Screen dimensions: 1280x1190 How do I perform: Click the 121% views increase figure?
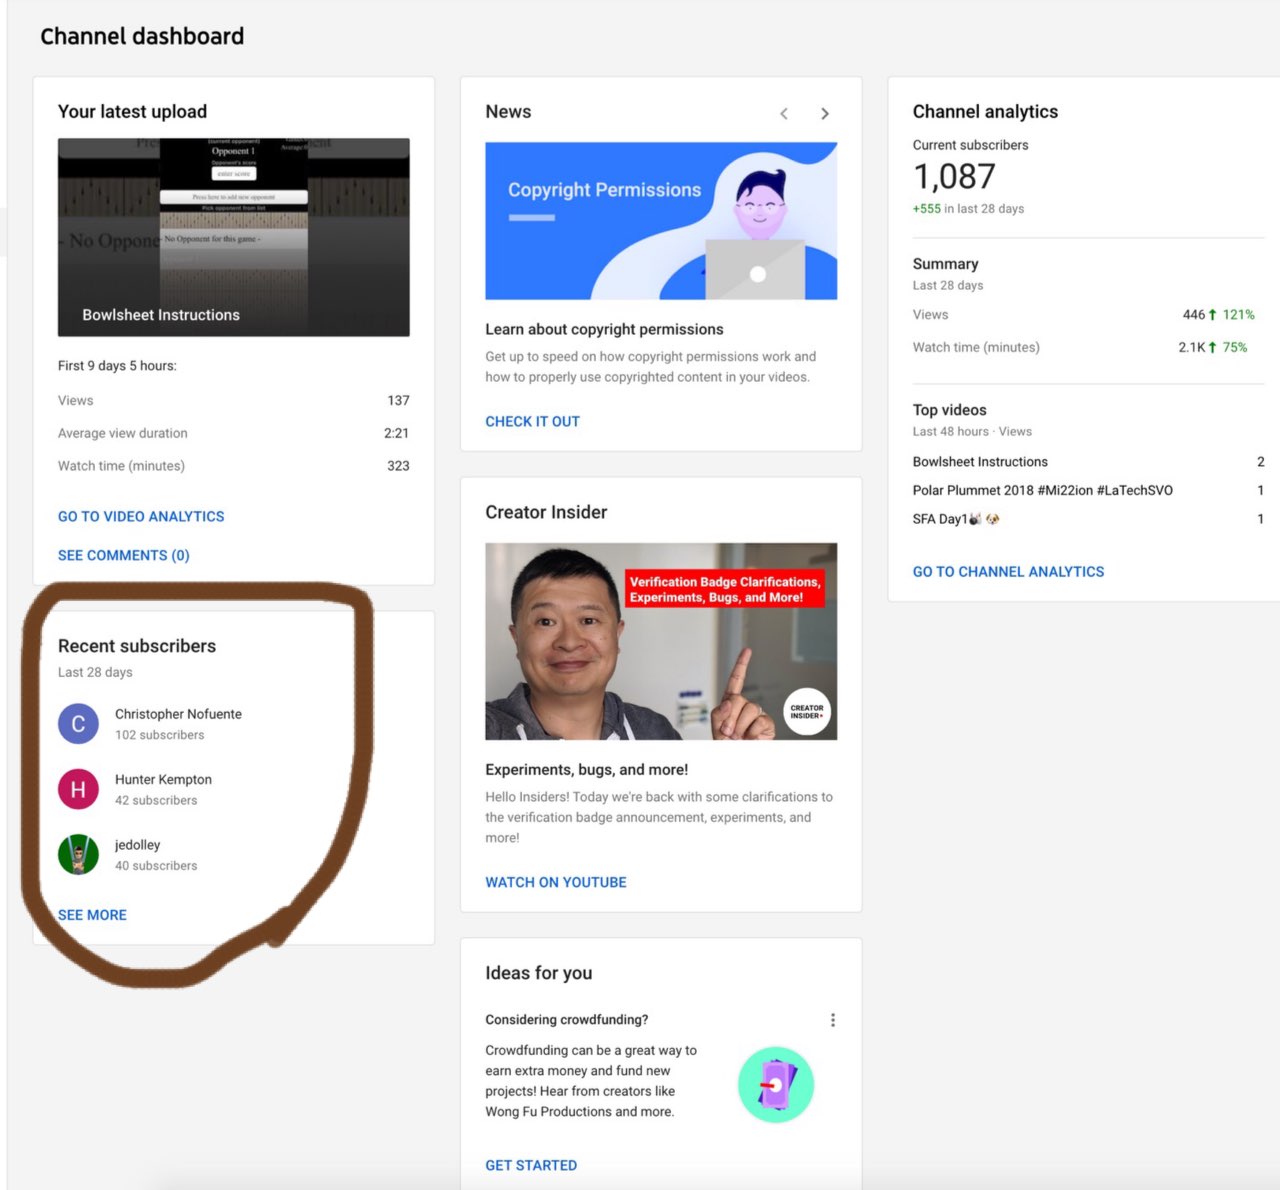click(1238, 315)
